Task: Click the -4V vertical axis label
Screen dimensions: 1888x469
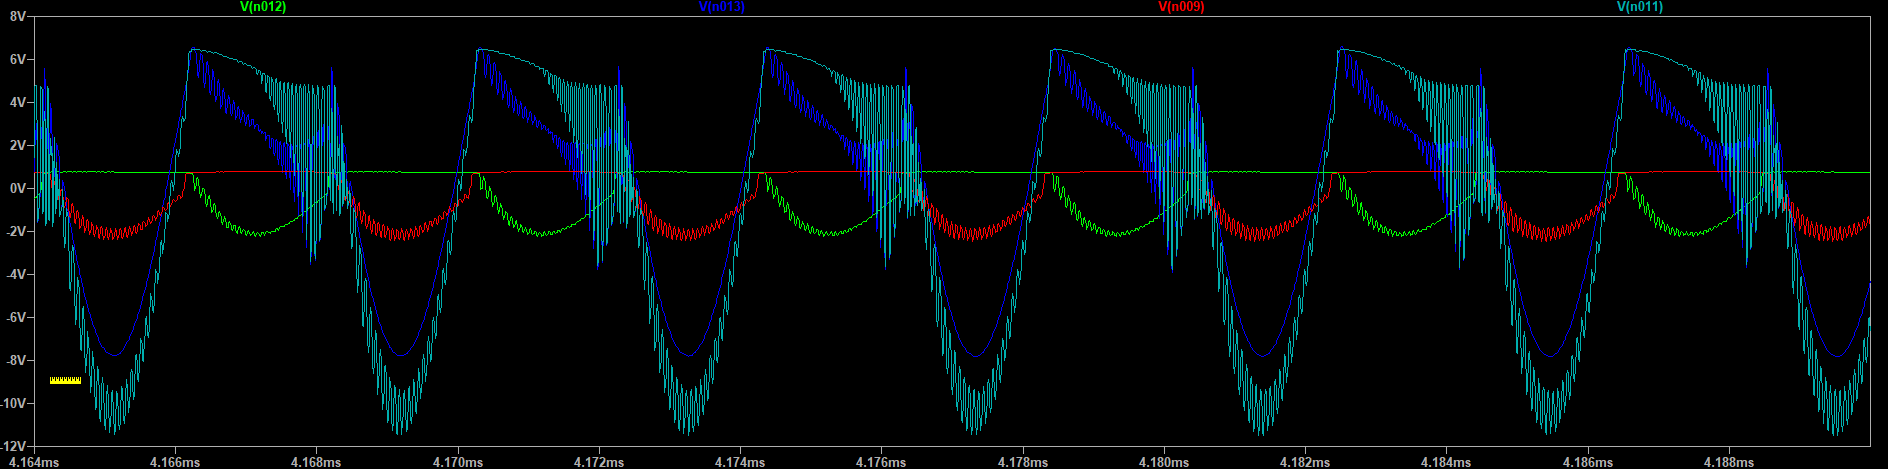Action: point(14,275)
